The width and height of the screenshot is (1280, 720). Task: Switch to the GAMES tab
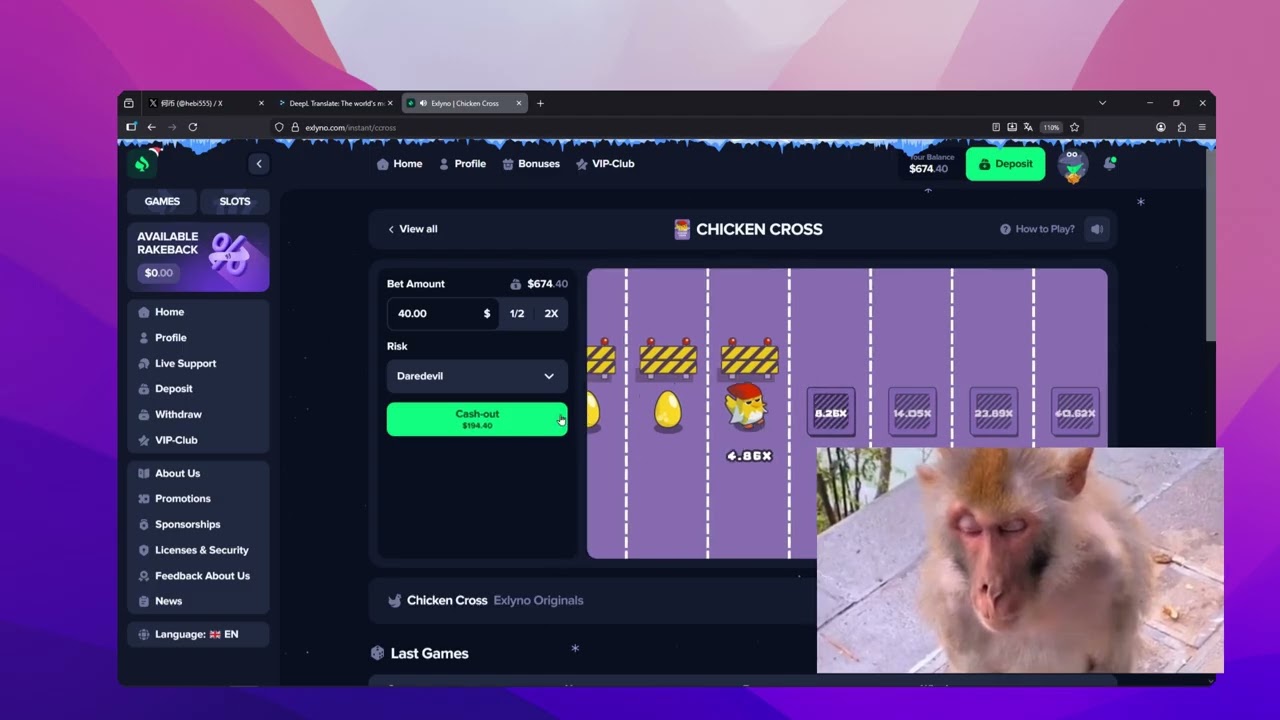coord(162,201)
